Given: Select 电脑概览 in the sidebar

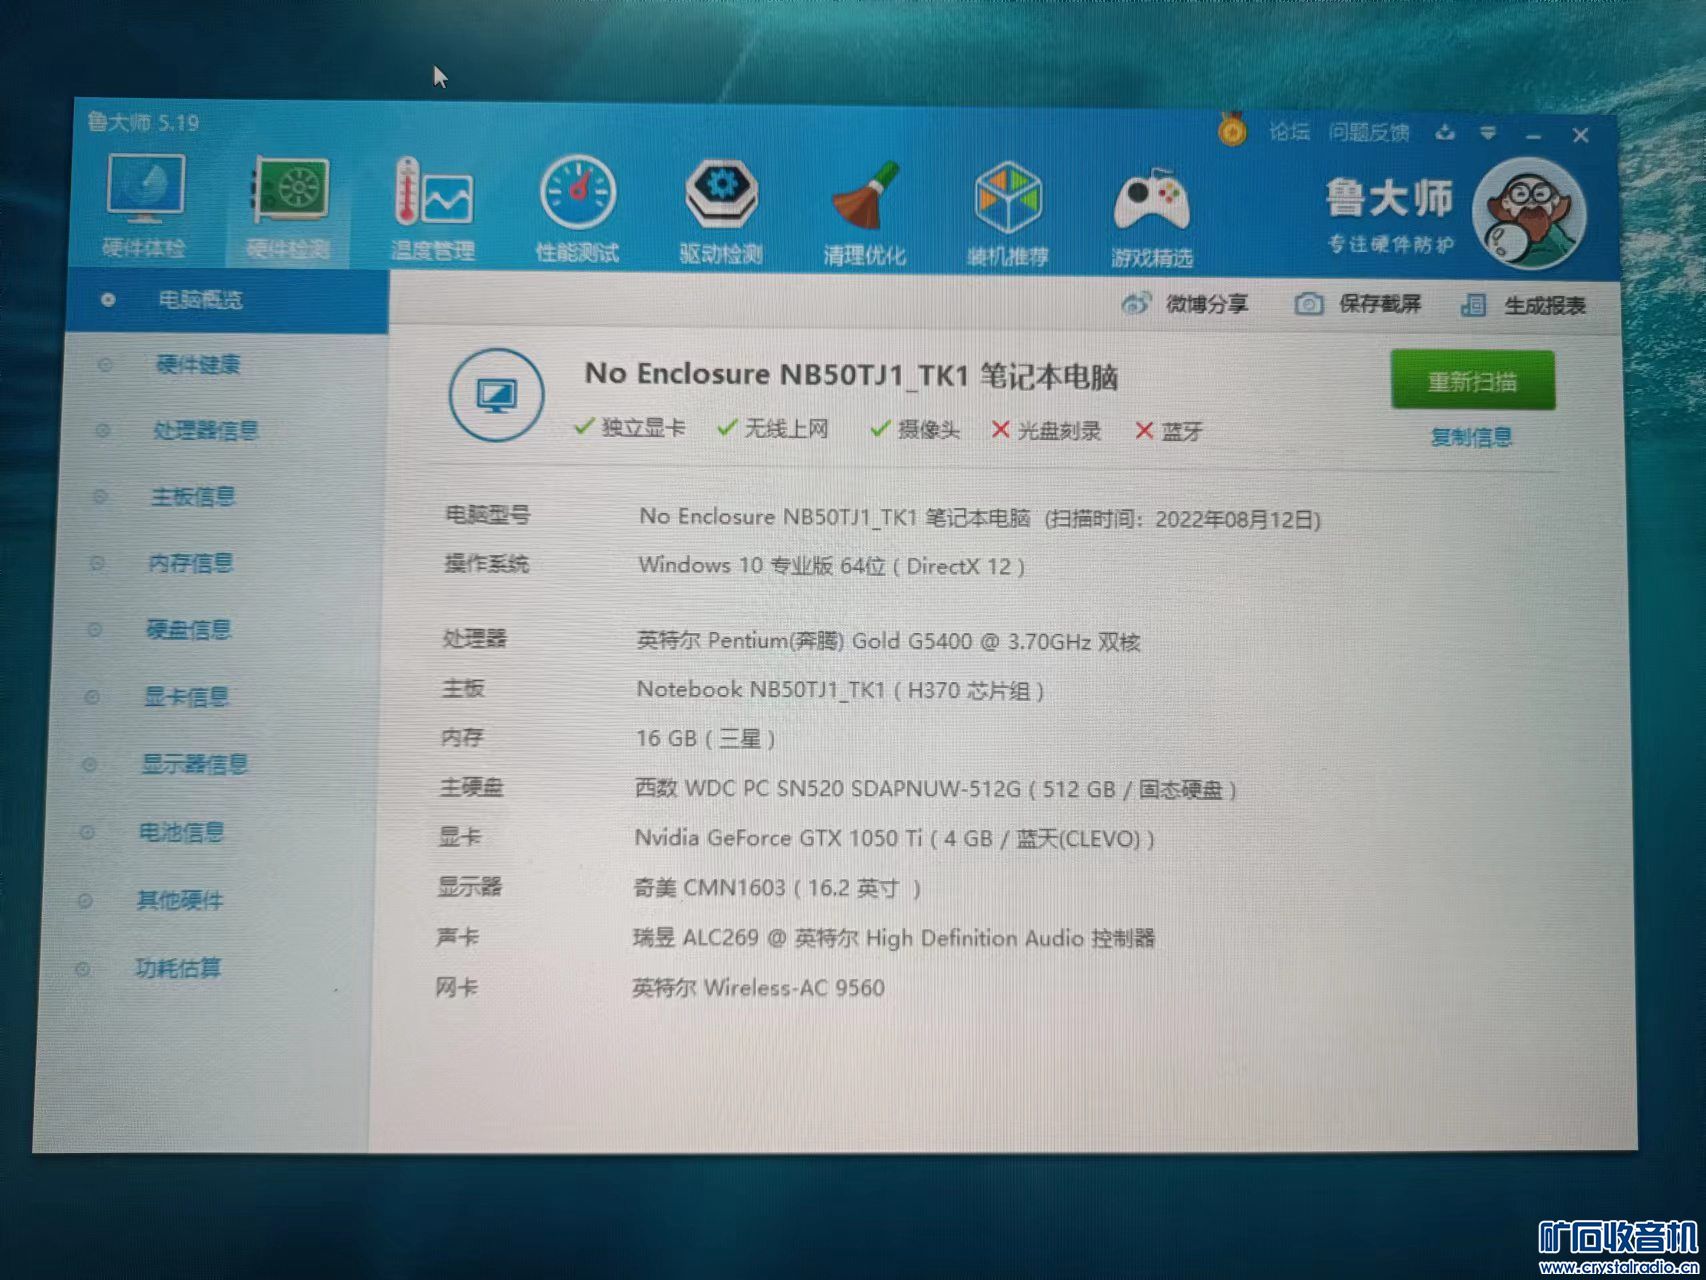Looking at the screenshot, I should tap(228, 300).
